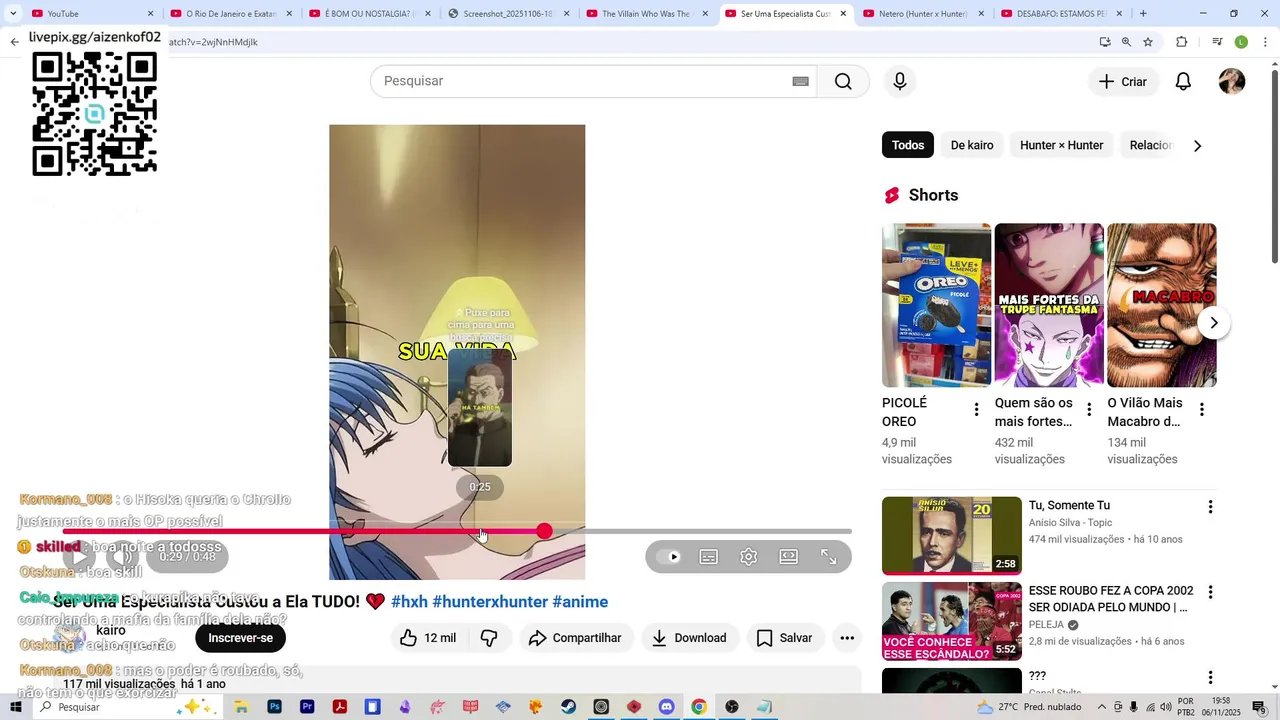Viewport: 1280px width, 720px height.
Task: Open options for ESSE ROUBO FEZ A COPA video
Action: (x=1210, y=592)
